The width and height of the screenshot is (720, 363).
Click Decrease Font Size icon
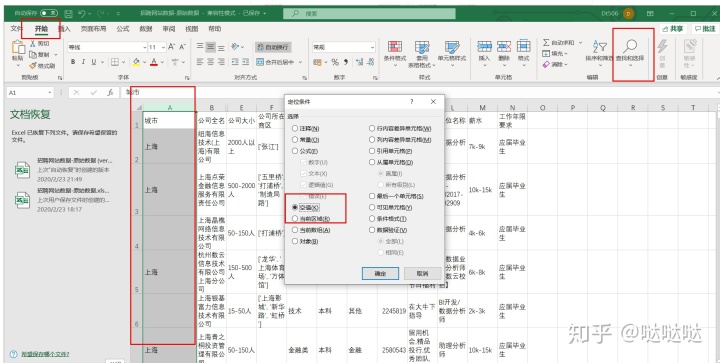click(x=182, y=47)
